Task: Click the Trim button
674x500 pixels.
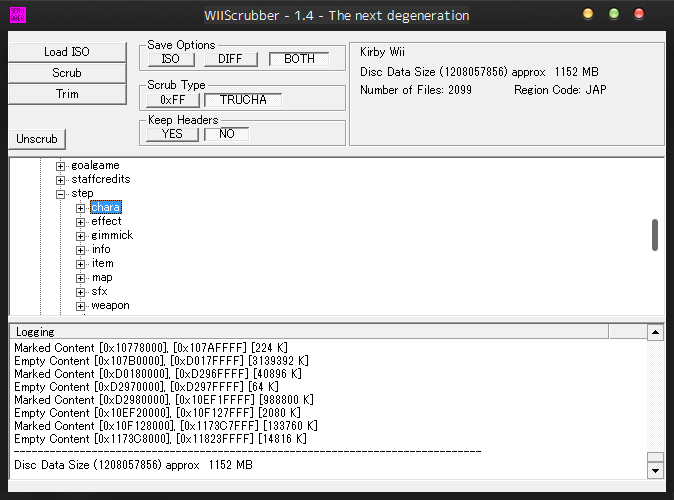Action: (67, 94)
